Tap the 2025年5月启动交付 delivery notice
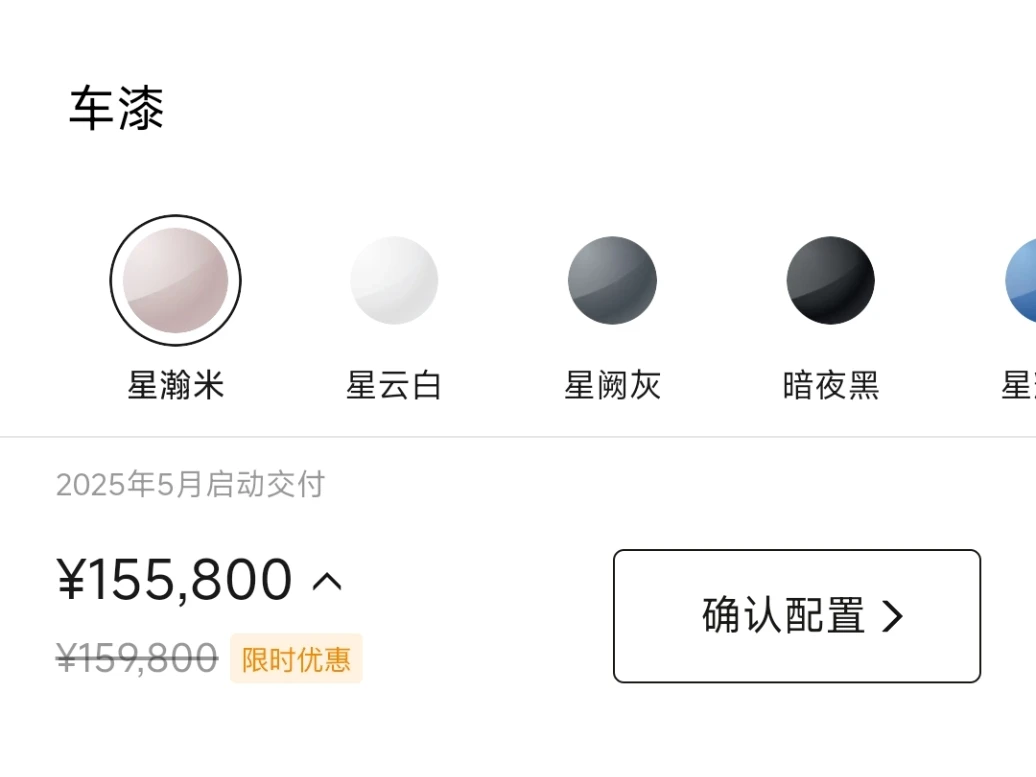This screenshot has width=1036, height=777. pos(190,485)
